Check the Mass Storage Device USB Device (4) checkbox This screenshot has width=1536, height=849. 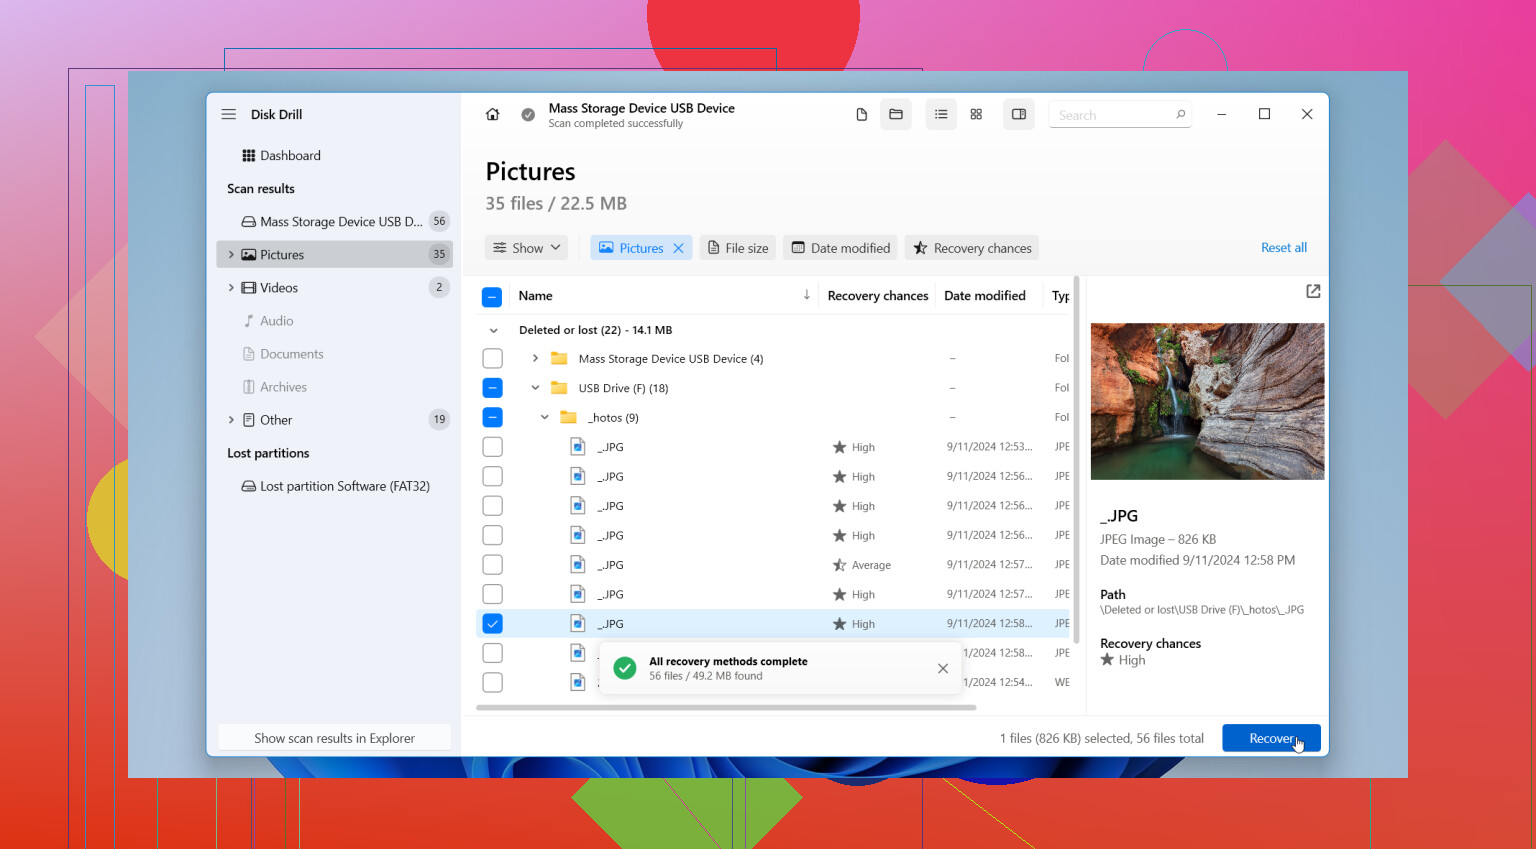492,358
